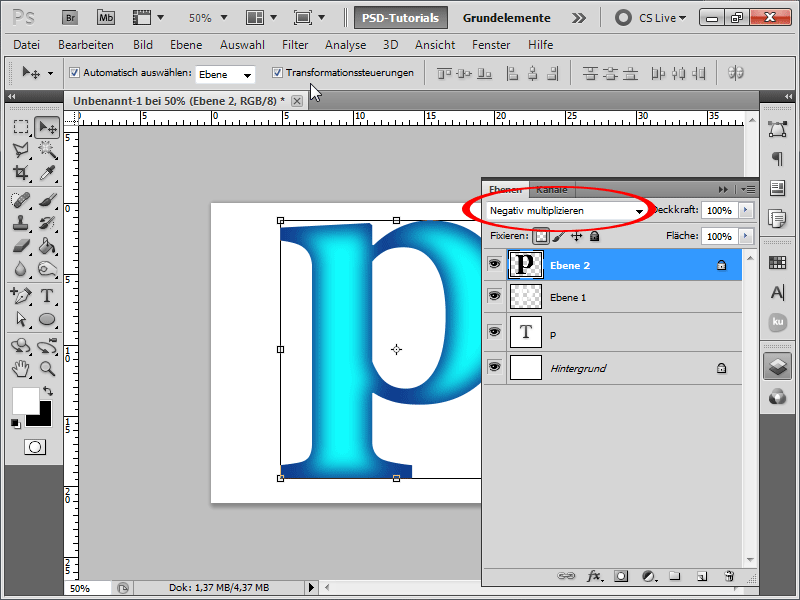Open Fläche fill slider arrow
This screenshot has width=800, height=600.
click(746, 236)
